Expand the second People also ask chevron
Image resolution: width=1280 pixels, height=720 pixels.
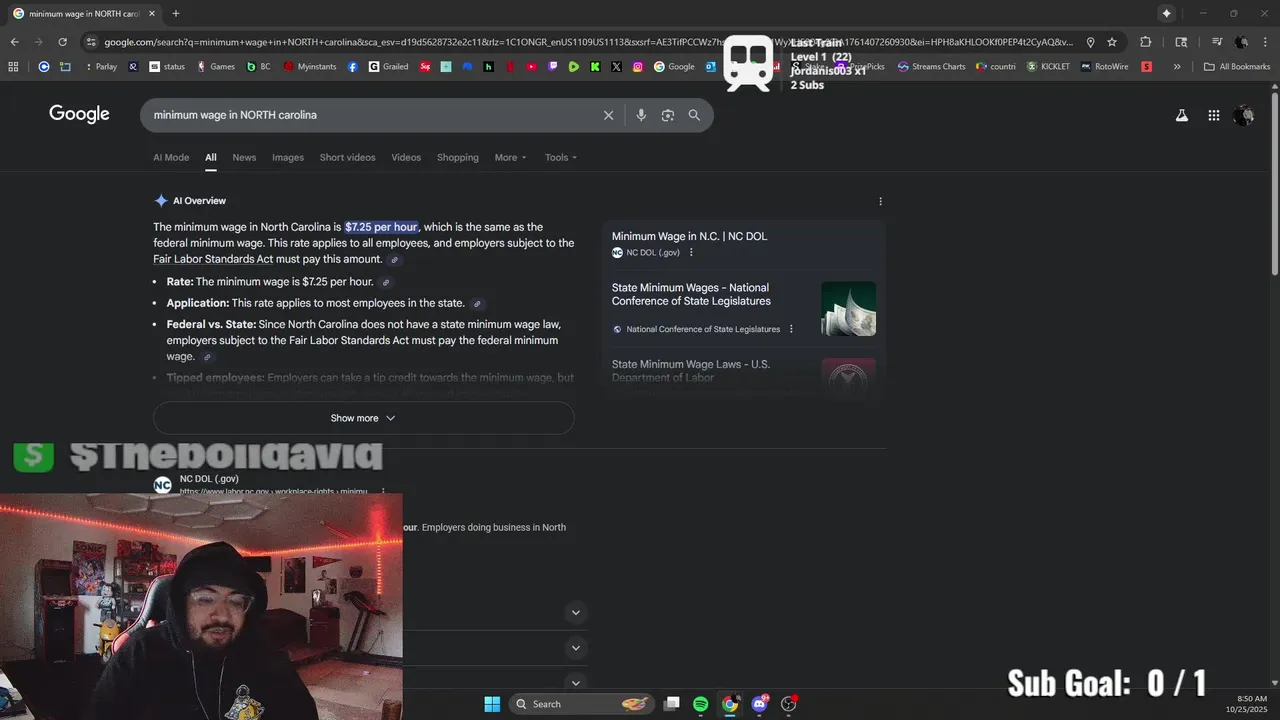[575, 648]
